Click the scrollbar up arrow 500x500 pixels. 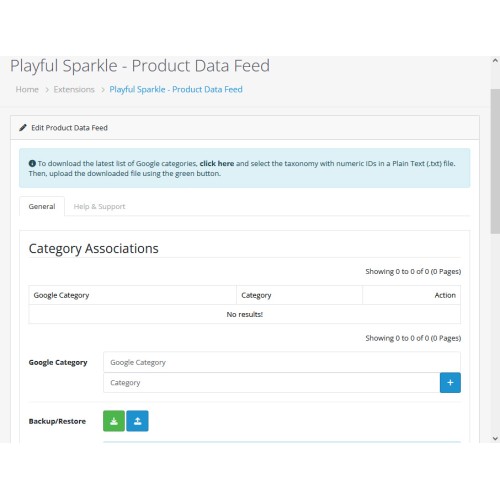pos(495,61)
